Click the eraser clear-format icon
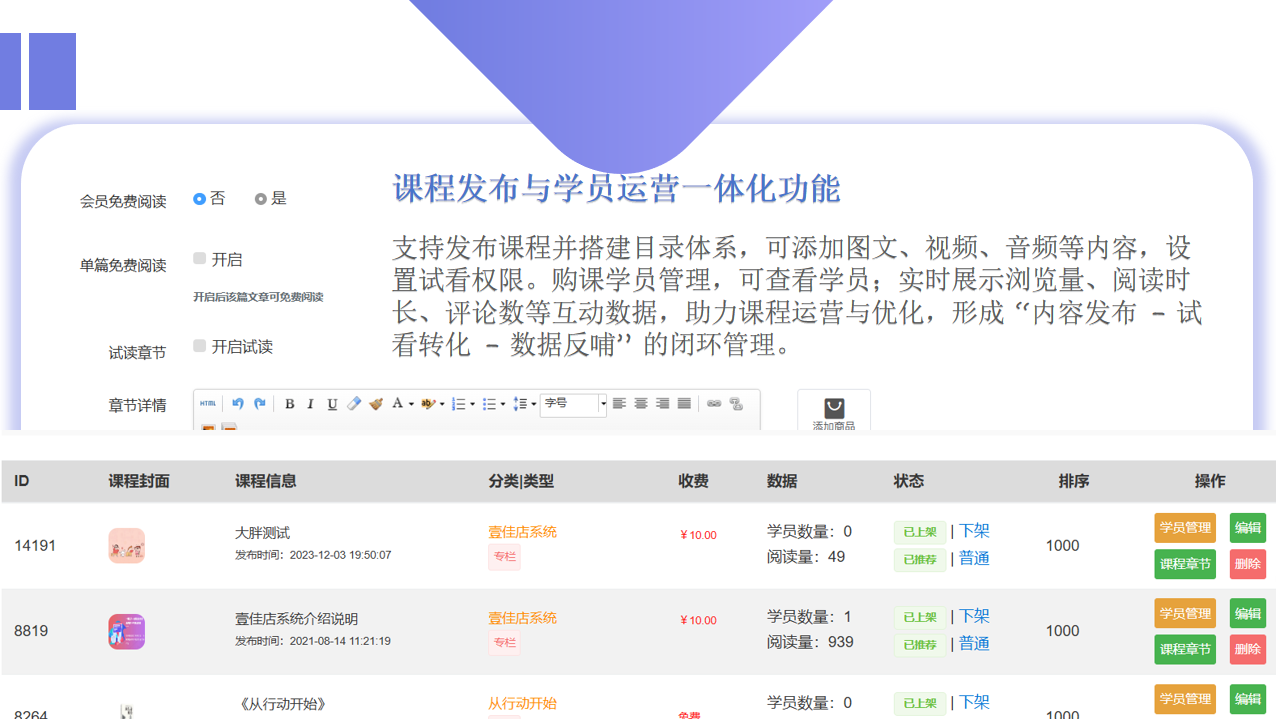Screen dimensions: 1276x719 [x=354, y=404]
